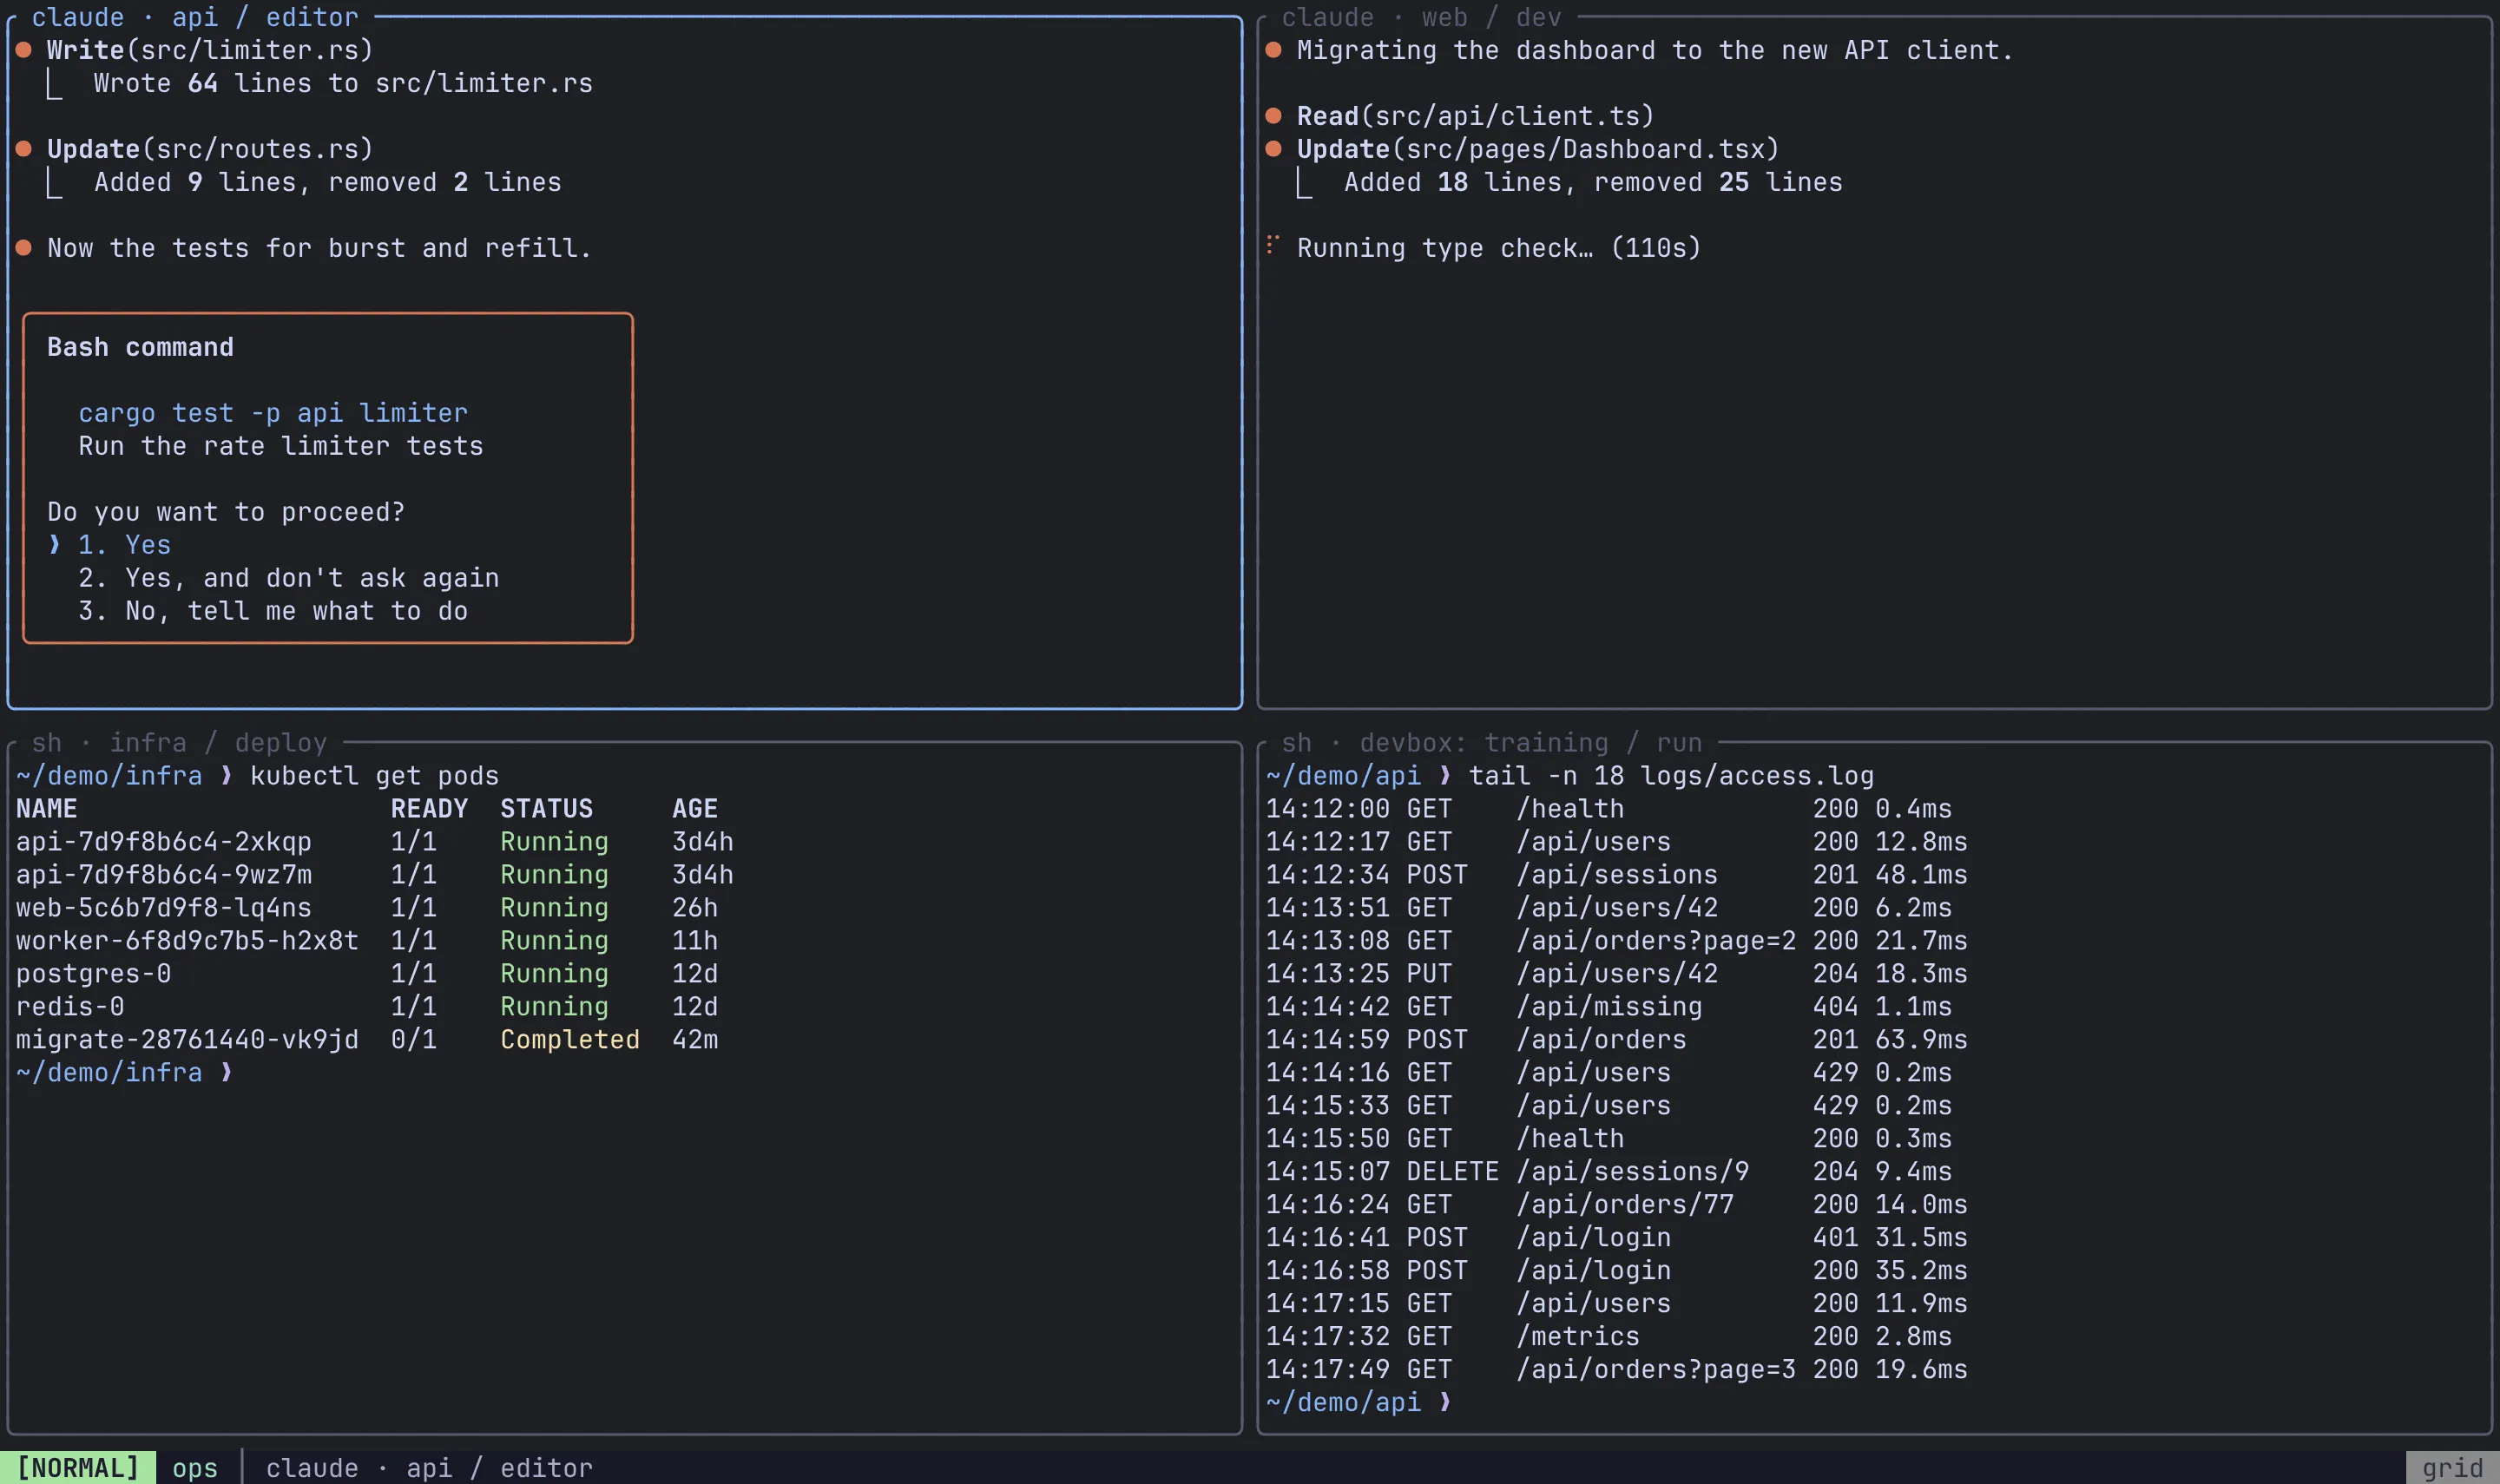Click the selection arrow before '1. Yes'
Viewport: 2500px width, 1484px height.
point(55,545)
